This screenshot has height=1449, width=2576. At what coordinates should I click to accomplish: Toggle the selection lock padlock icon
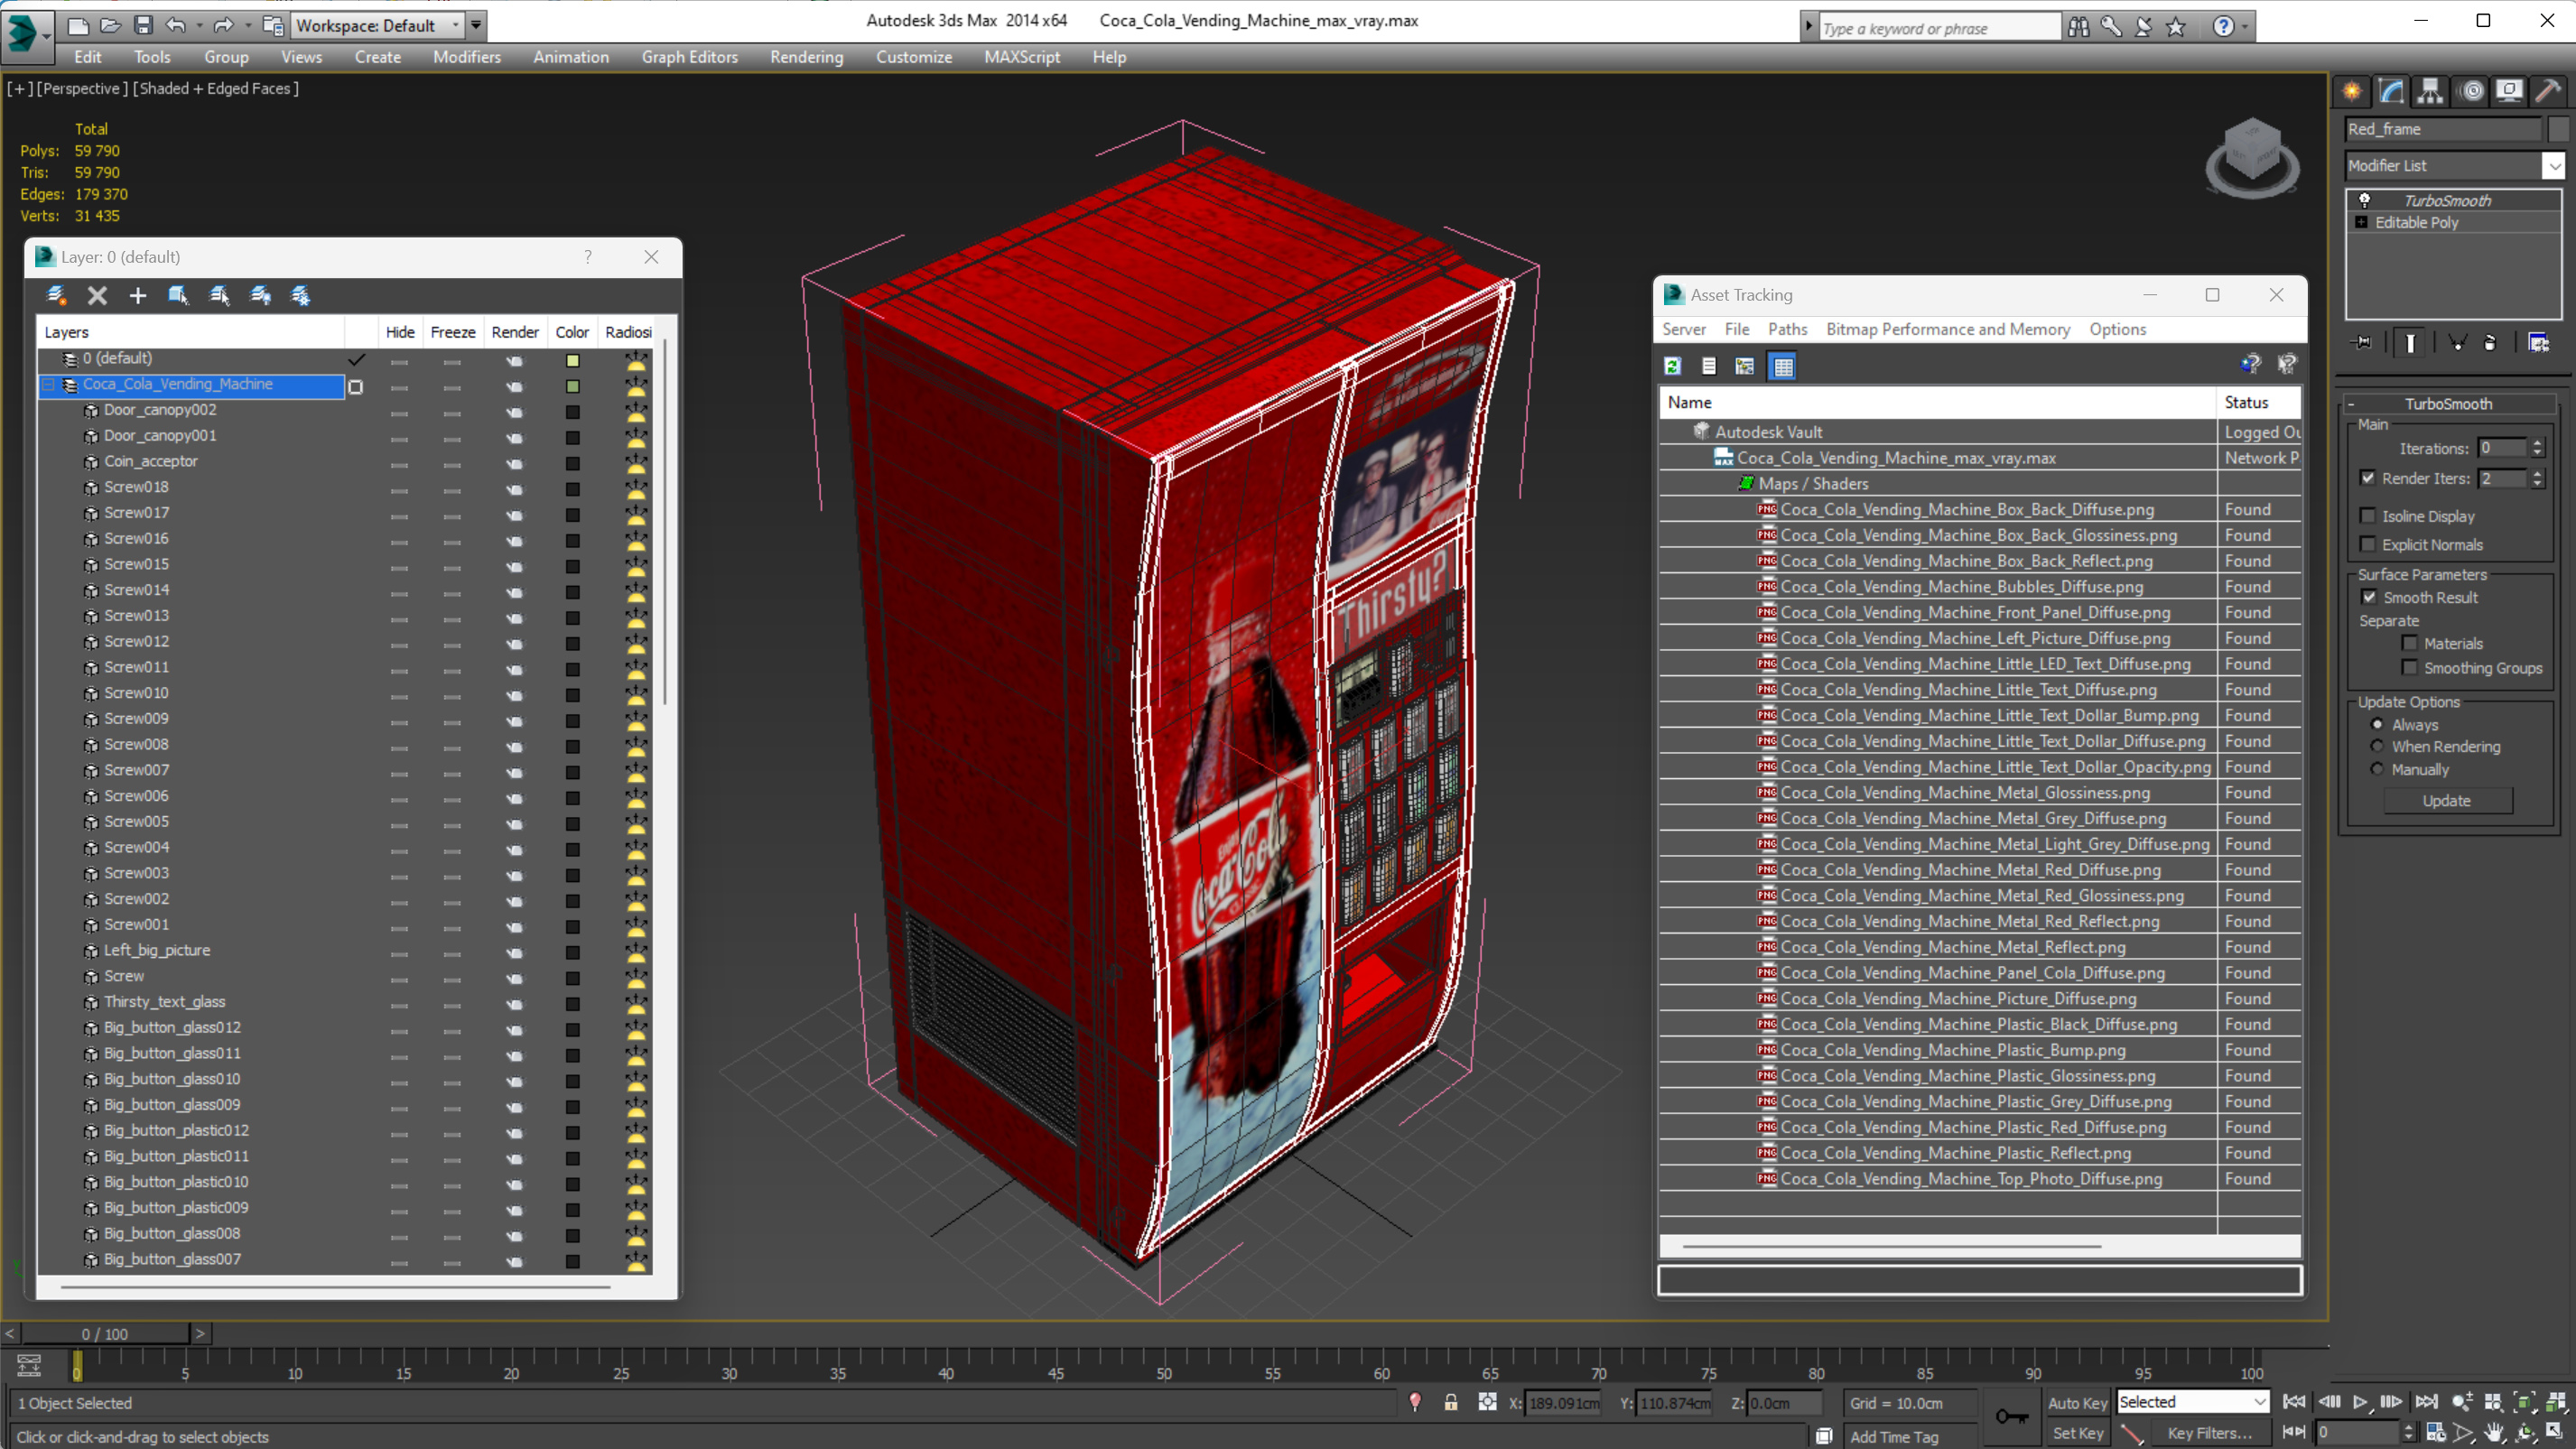point(1450,1403)
